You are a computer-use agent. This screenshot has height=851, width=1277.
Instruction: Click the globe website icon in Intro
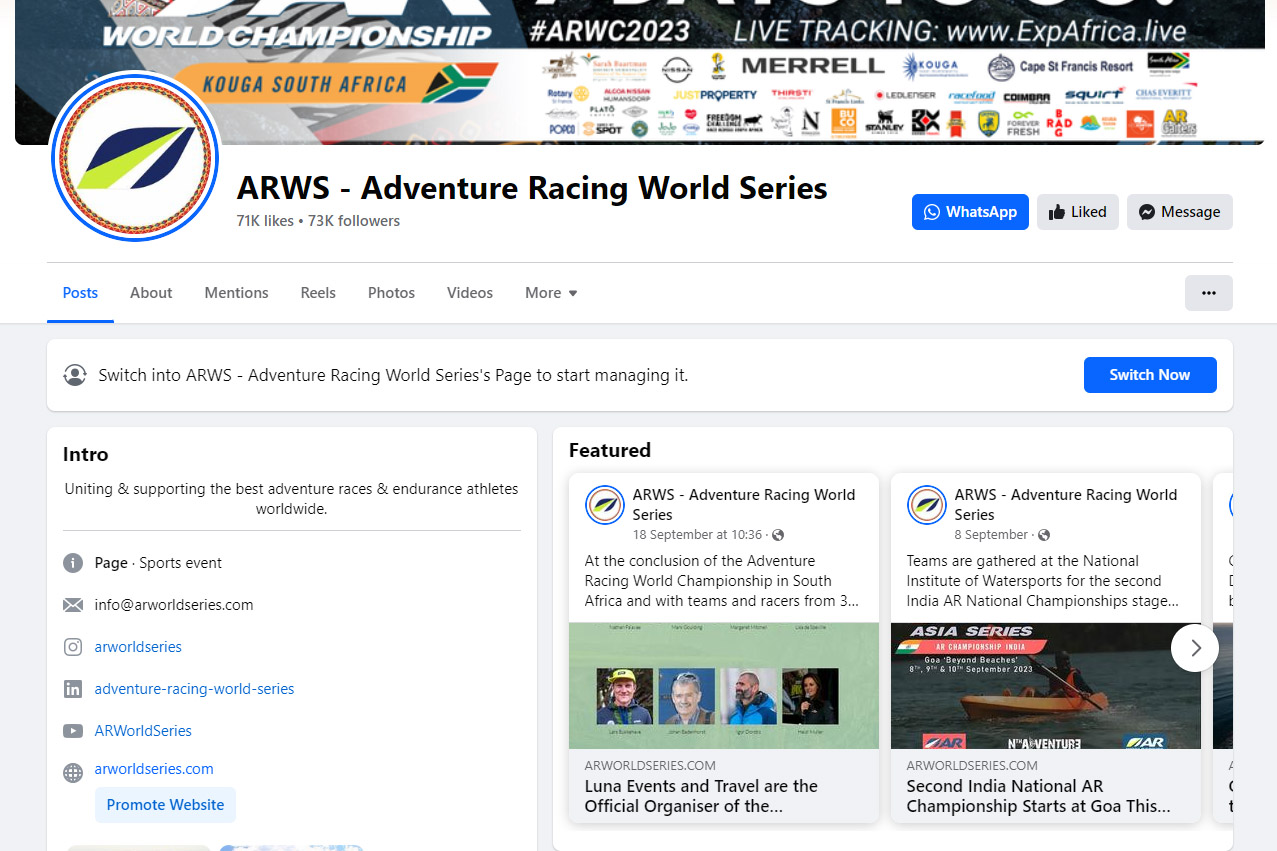click(x=73, y=772)
